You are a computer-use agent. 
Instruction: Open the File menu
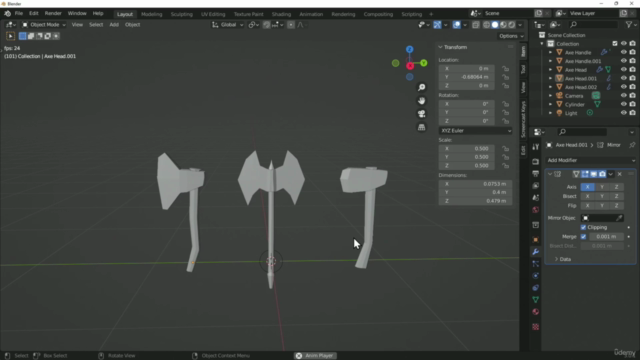click(x=19, y=13)
